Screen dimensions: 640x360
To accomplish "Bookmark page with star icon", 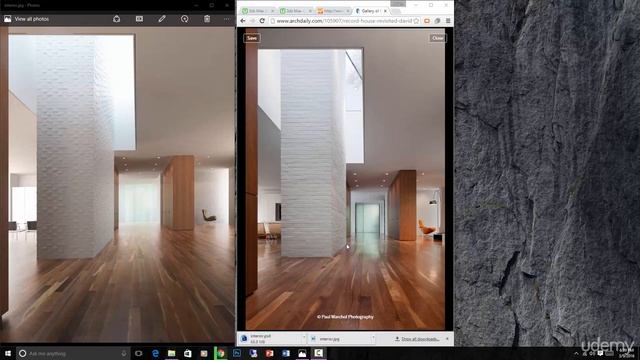I will (416, 21).
